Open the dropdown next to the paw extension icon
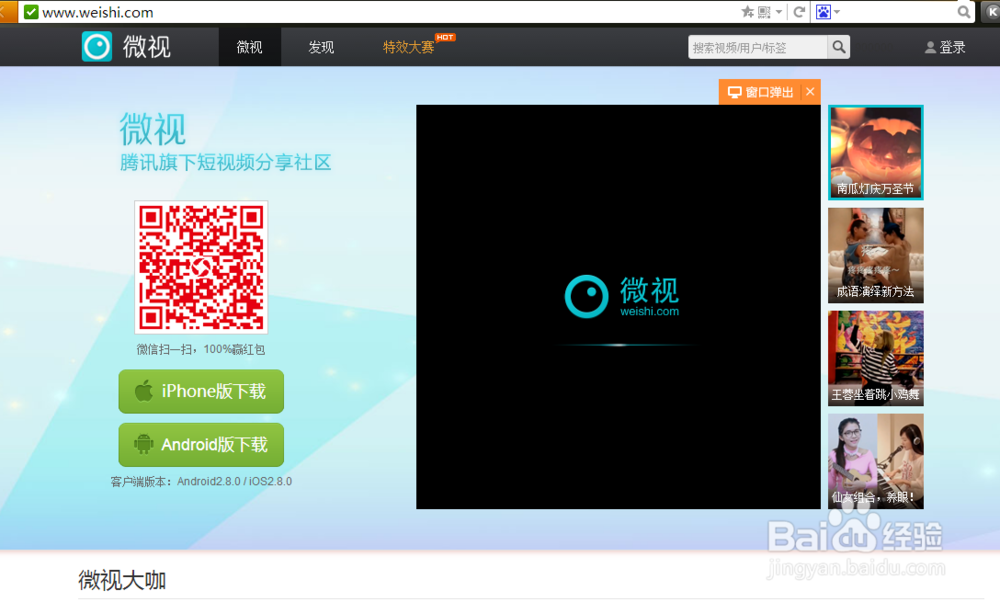The image size is (1000, 602). [839, 11]
